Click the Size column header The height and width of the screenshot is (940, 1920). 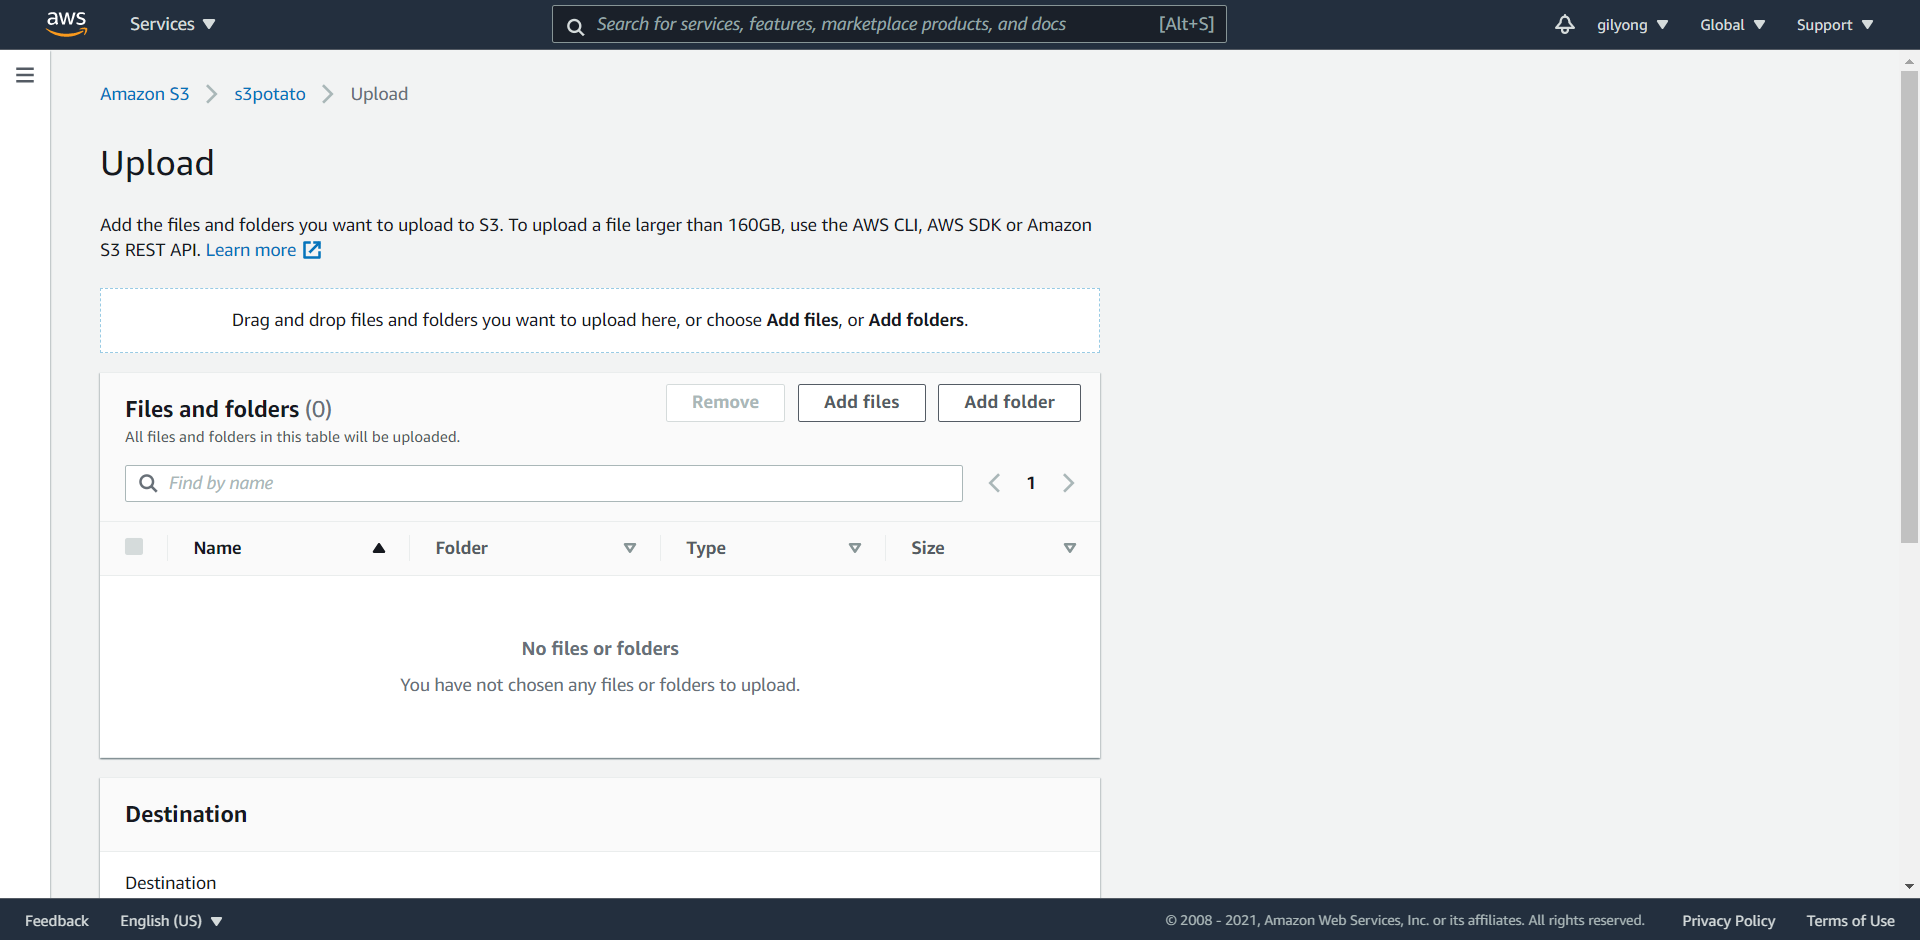pyautogui.click(x=928, y=548)
